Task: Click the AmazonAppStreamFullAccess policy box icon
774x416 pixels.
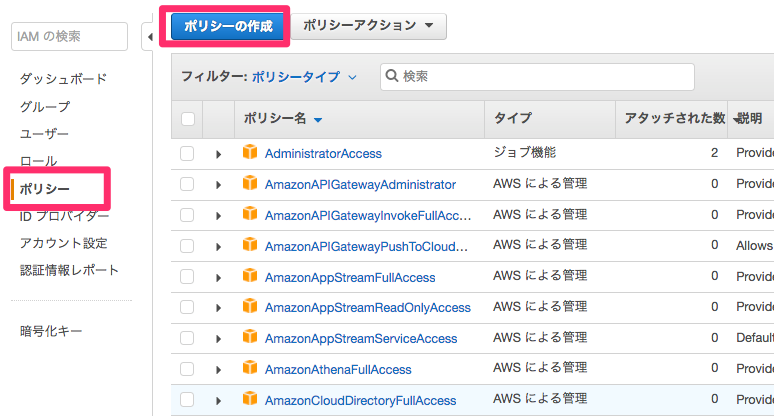Action: click(x=250, y=275)
